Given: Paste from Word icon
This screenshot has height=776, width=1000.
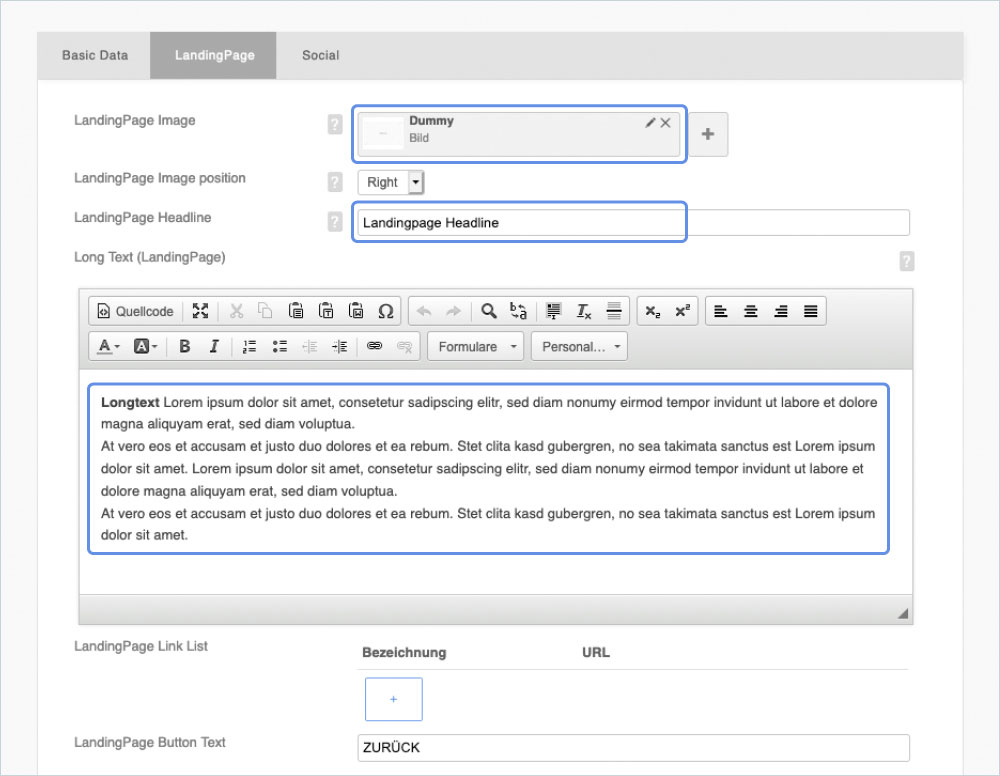Looking at the screenshot, I should 356,311.
